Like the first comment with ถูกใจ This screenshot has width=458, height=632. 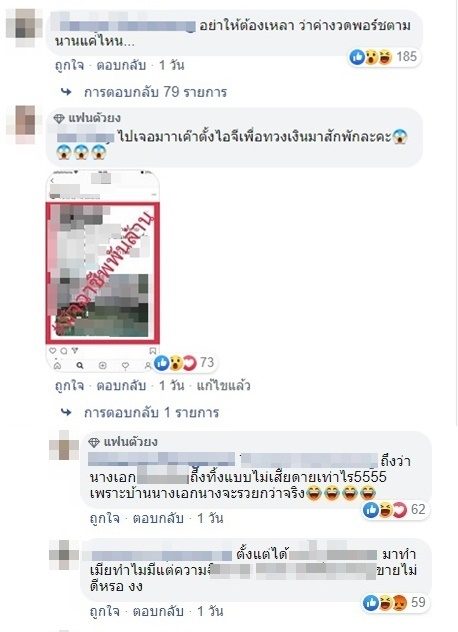tap(69, 65)
